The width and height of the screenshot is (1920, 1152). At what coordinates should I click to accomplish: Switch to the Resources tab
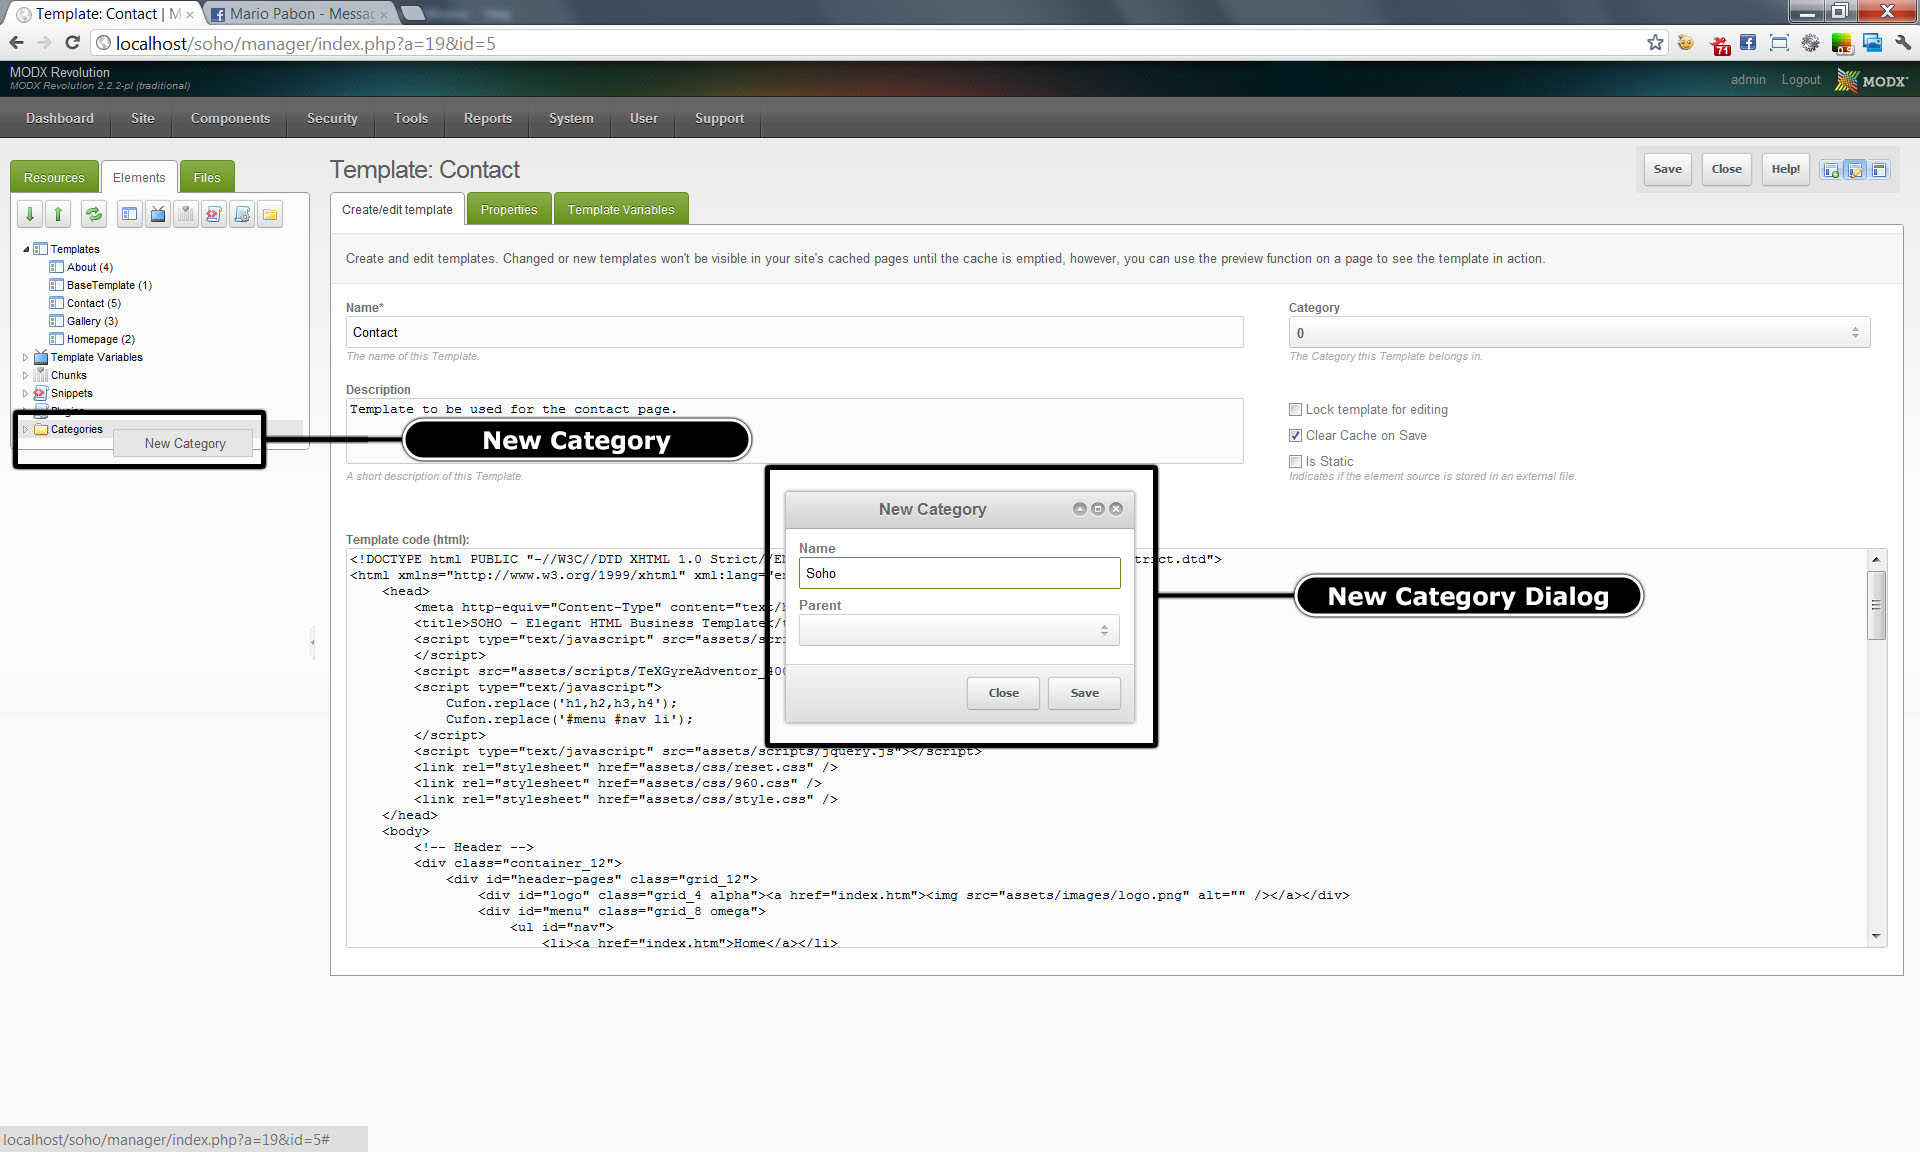[54, 177]
